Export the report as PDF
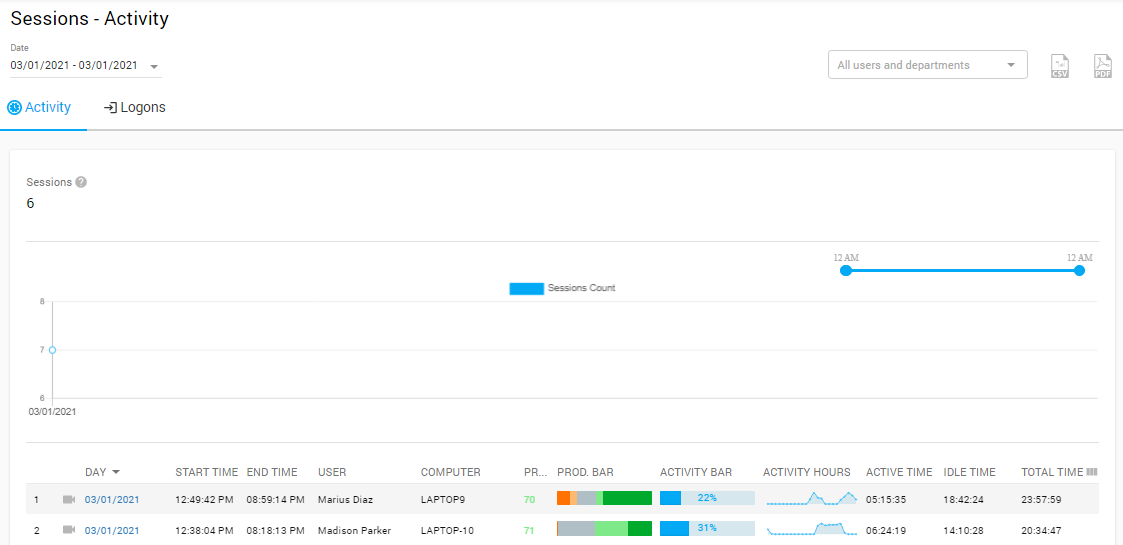This screenshot has height=545, width=1123. click(1102, 66)
